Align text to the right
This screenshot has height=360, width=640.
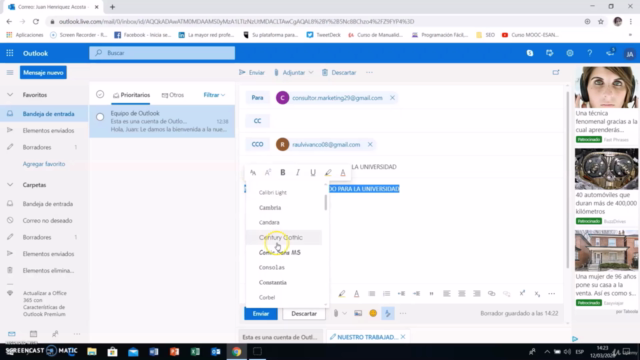tap(477, 293)
